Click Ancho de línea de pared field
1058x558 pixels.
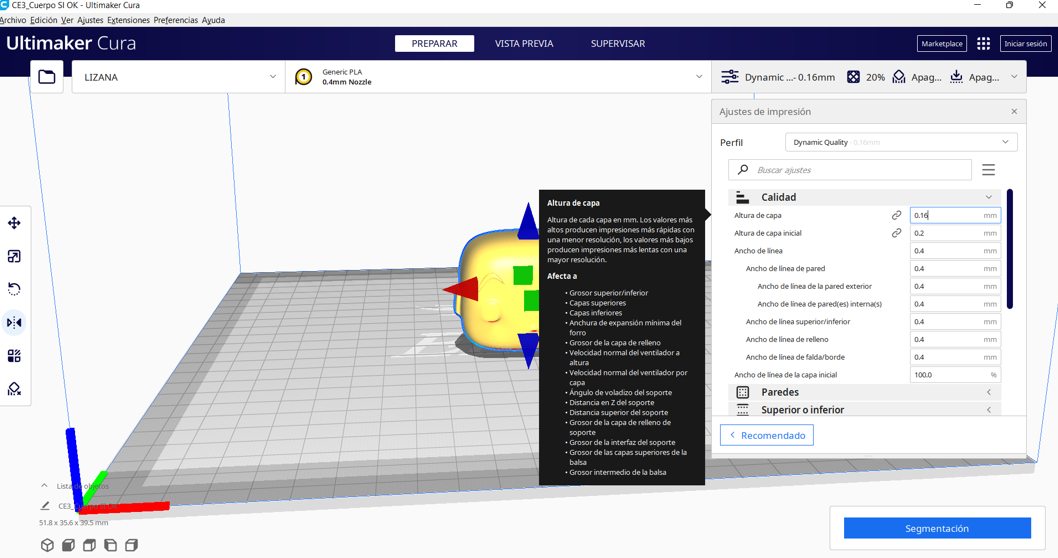pos(955,269)
